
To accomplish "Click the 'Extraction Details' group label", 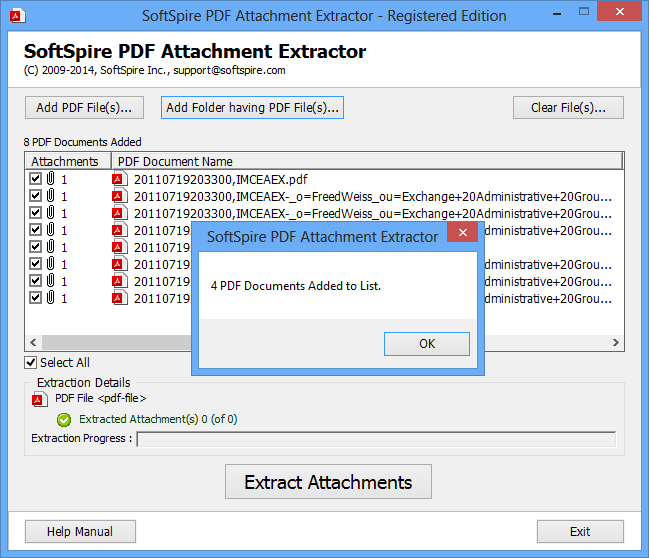I will point(84,382).
